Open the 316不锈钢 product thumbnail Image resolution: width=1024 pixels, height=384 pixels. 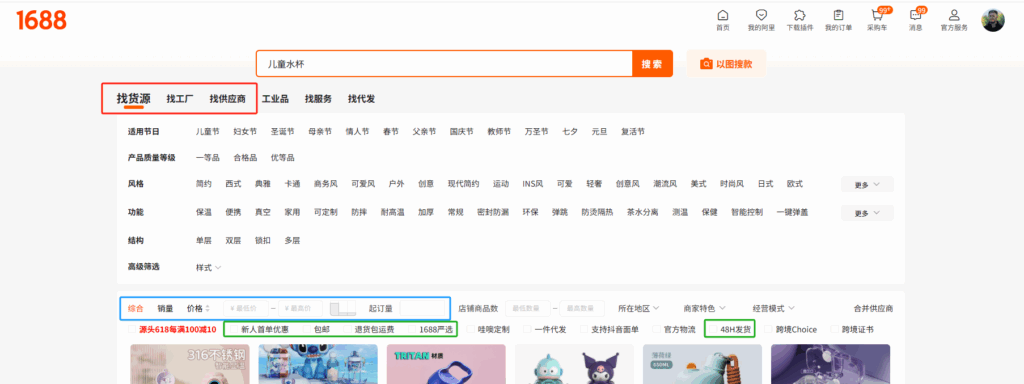click(x=189, y=364)
